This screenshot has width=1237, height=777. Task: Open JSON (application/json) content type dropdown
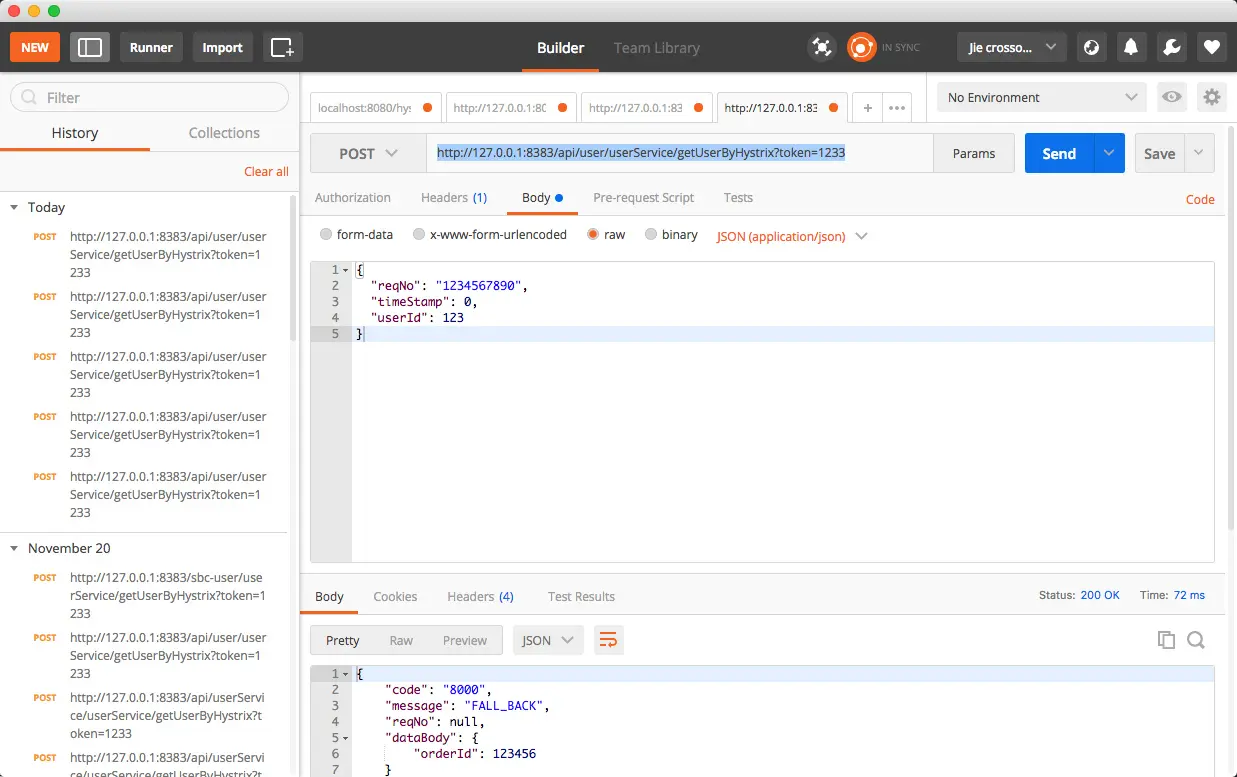[x=791, y=236]
